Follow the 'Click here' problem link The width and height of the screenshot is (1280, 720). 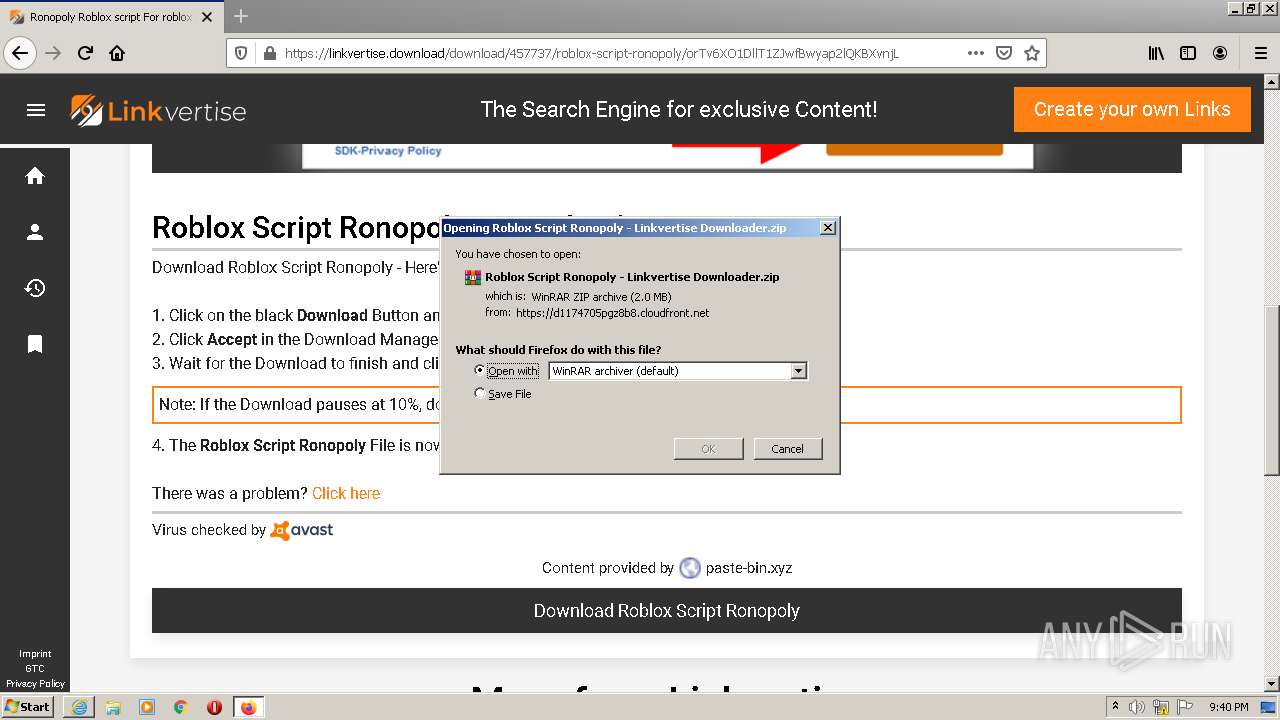click(346, 493)
